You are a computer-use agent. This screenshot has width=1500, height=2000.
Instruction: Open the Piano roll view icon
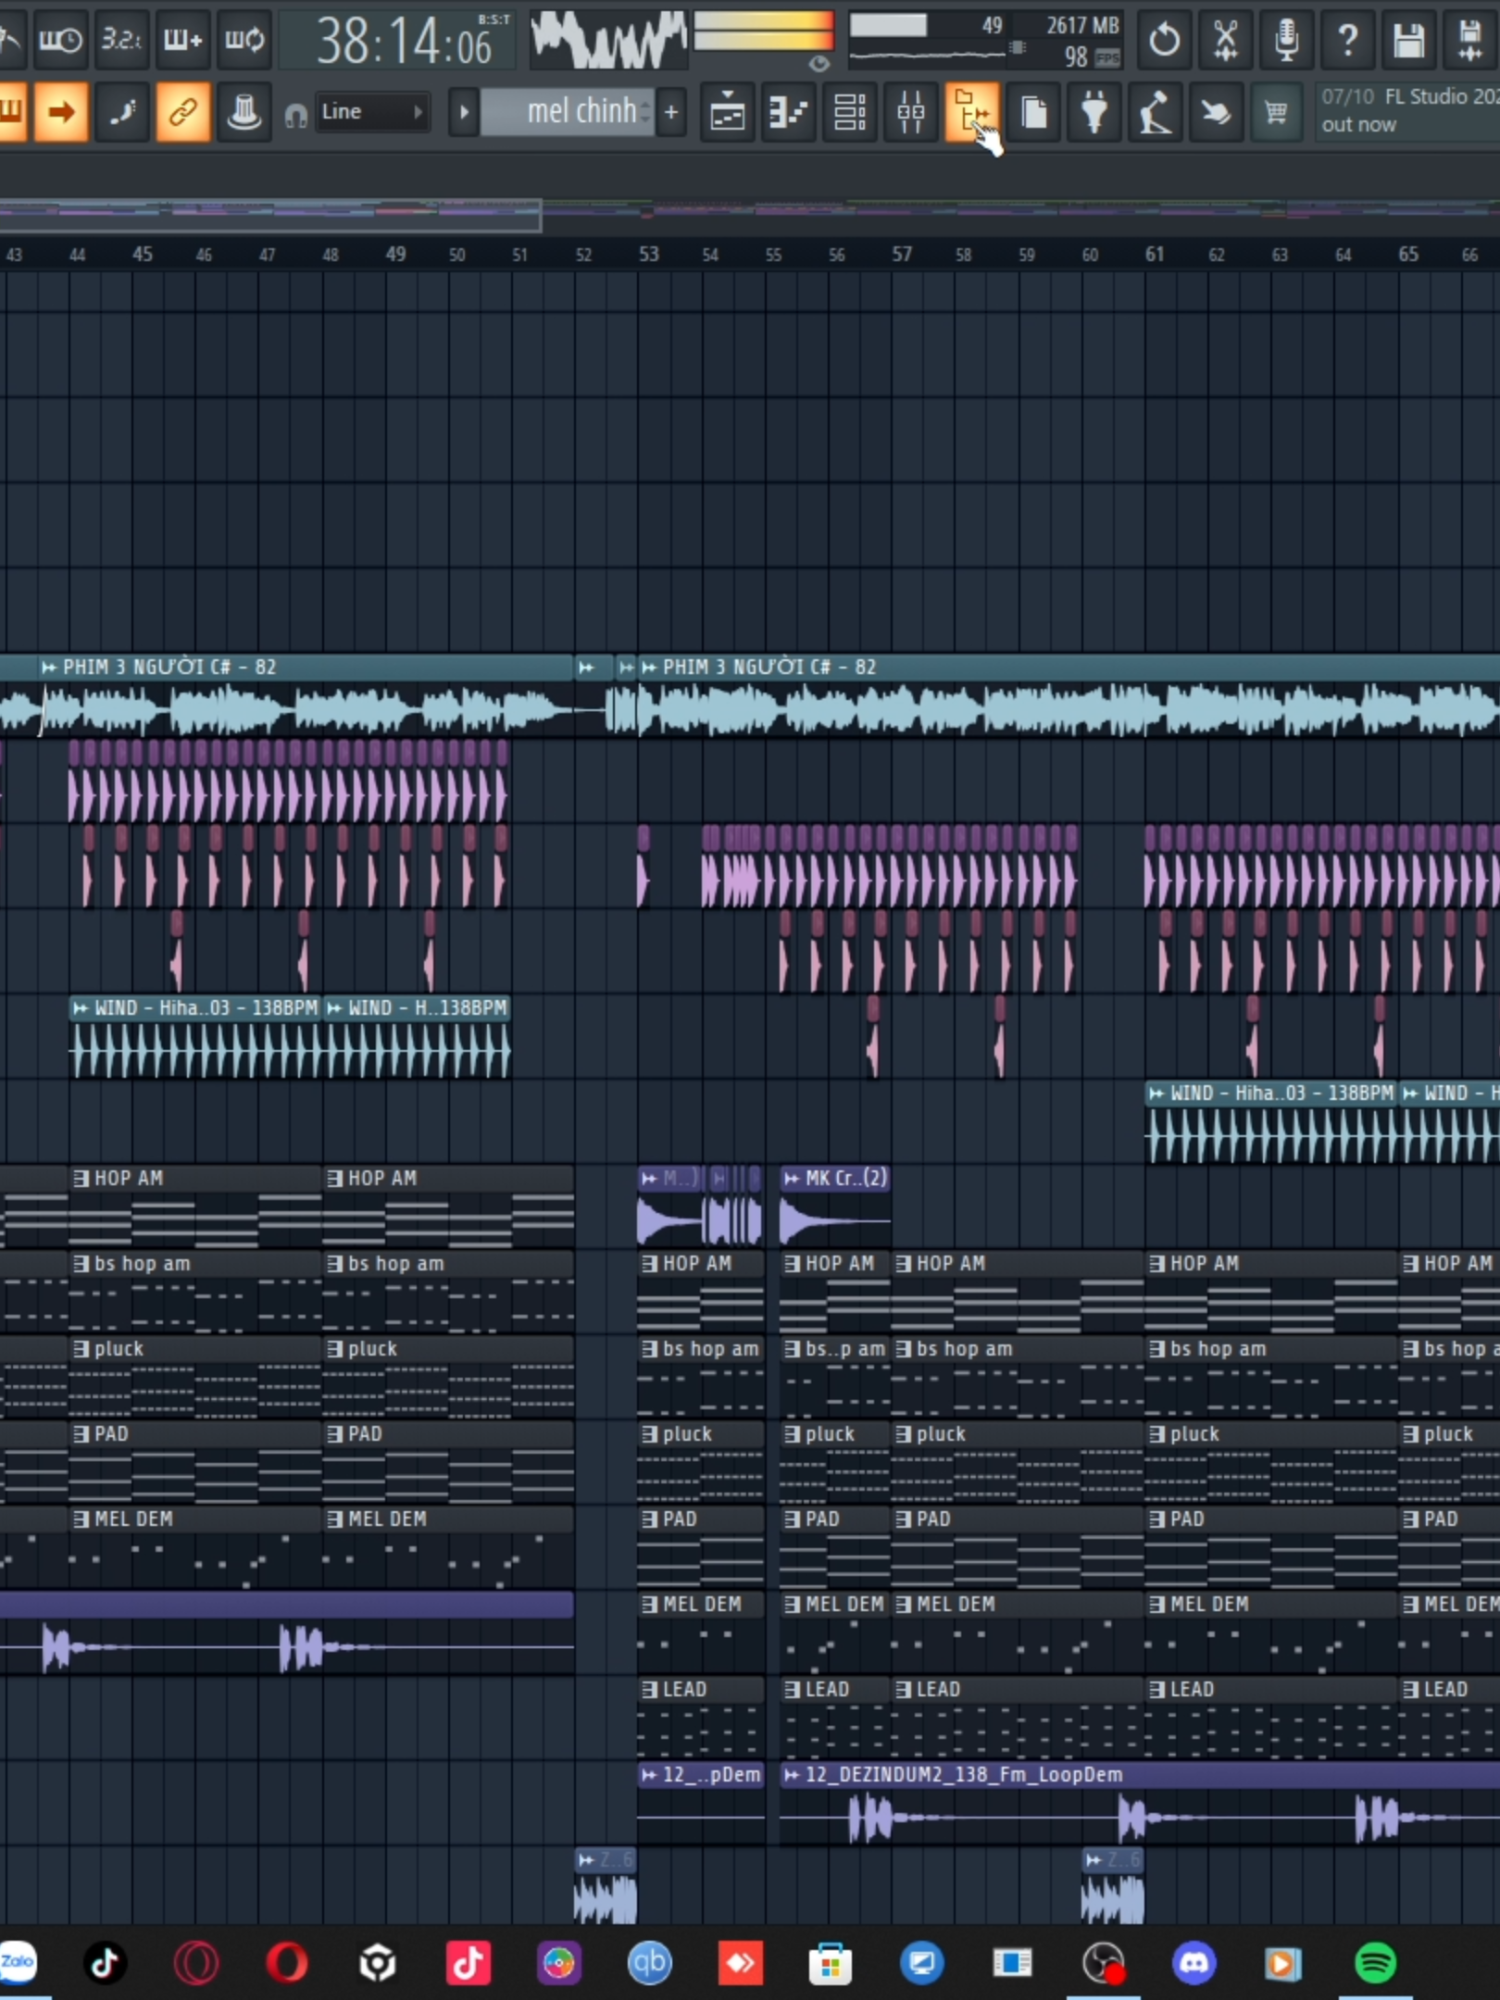point(788,113)
